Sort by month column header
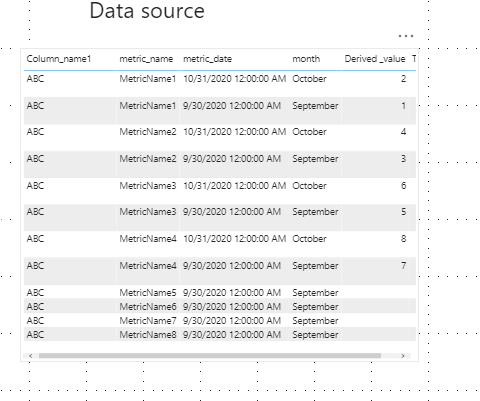Viewport: 480px width, 401px height. [x=306, y=59]
